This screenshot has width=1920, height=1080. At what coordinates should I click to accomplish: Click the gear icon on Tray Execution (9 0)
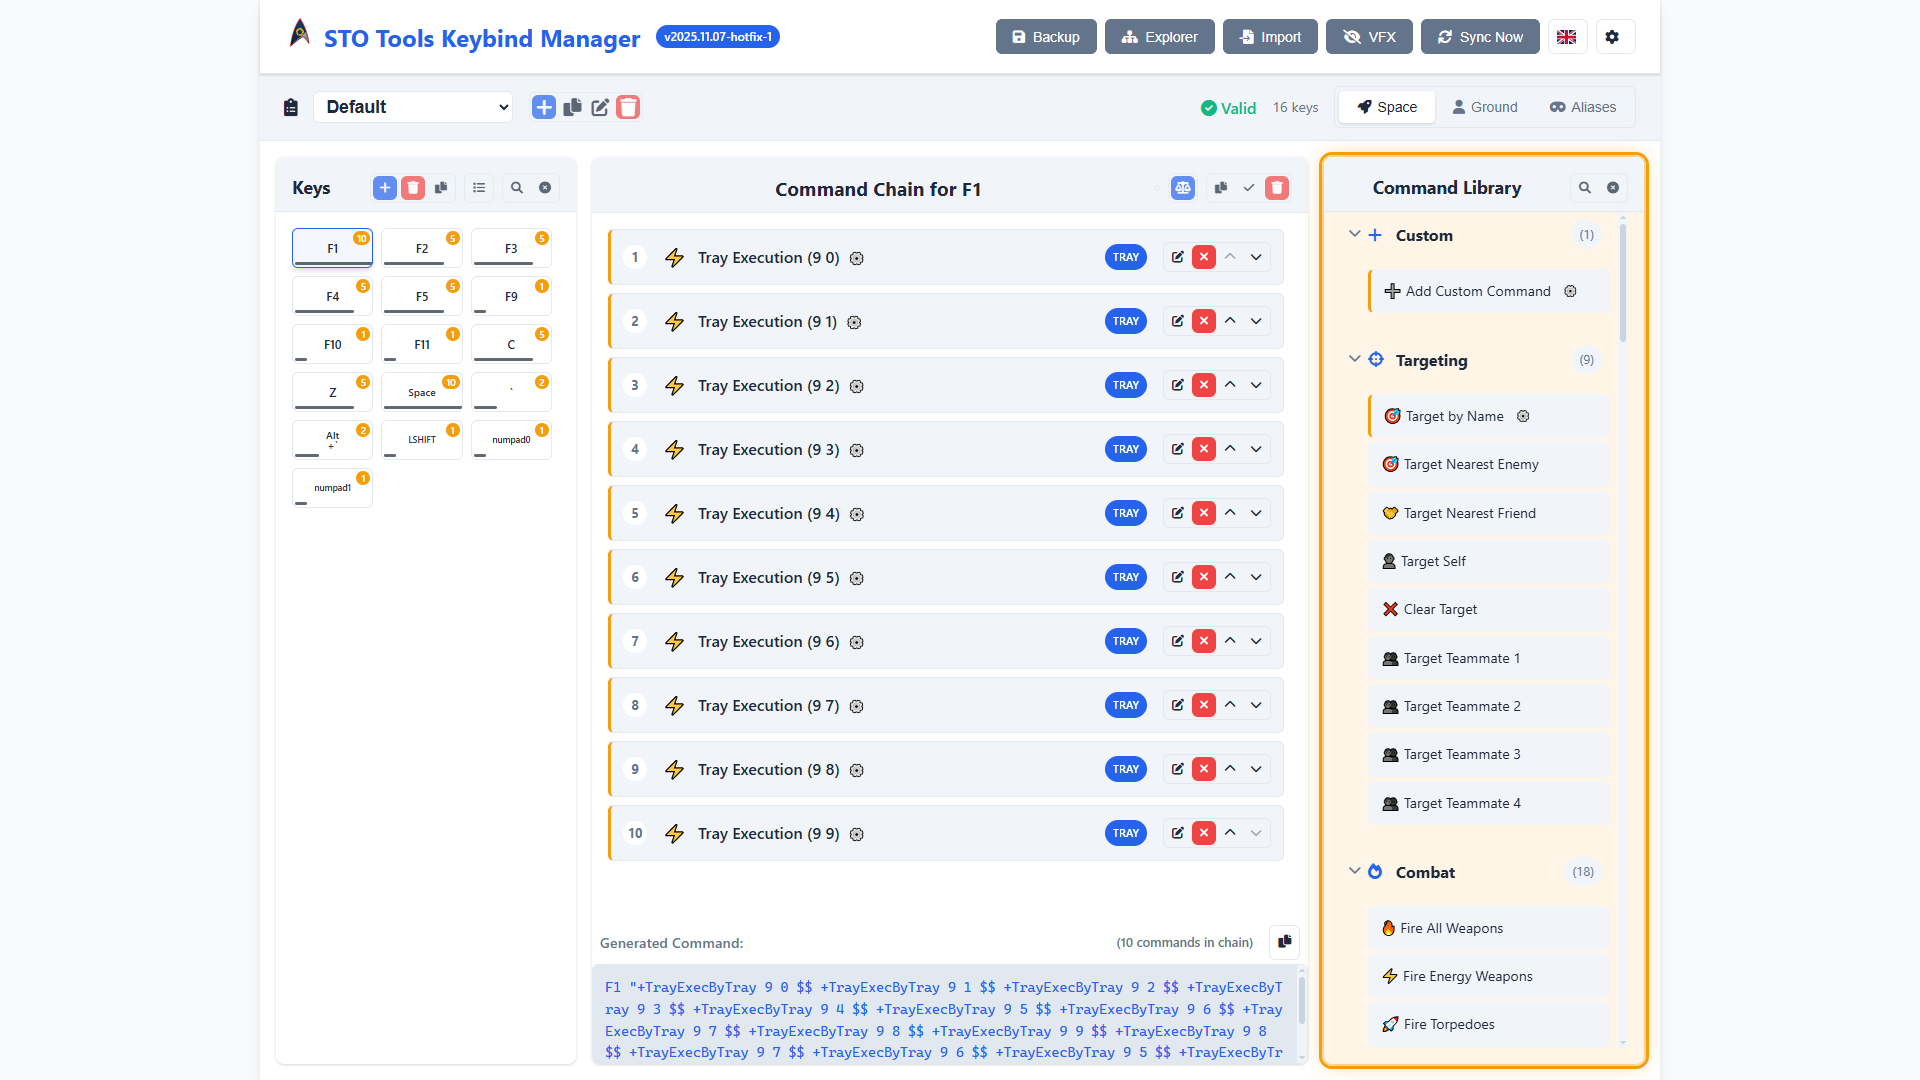[x=857, y=257]
